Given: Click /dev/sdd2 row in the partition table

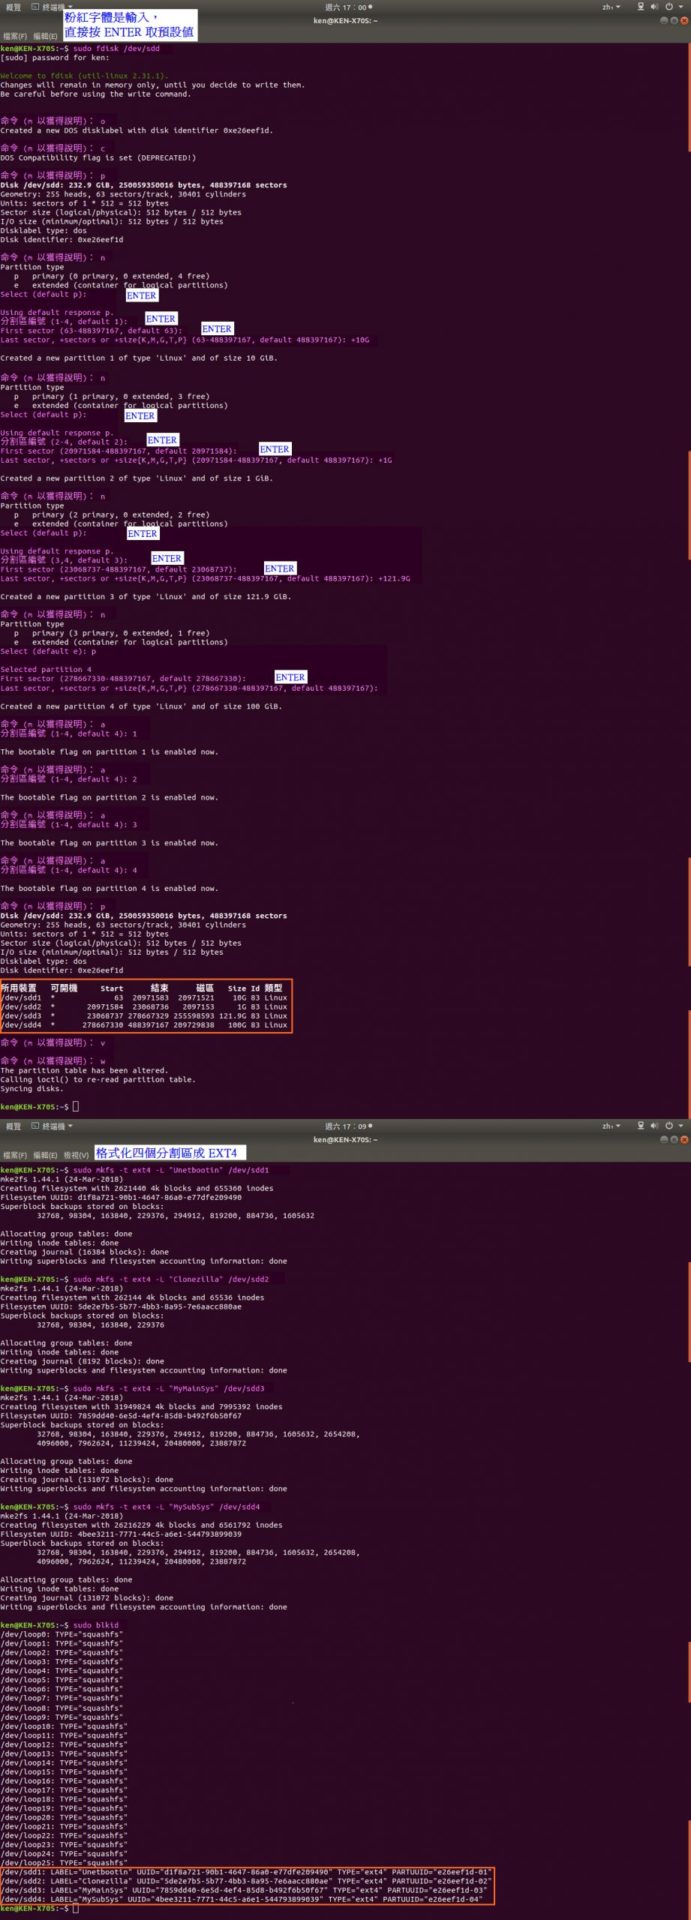Looking at the screenshot, I should (x=144, y=1007).
